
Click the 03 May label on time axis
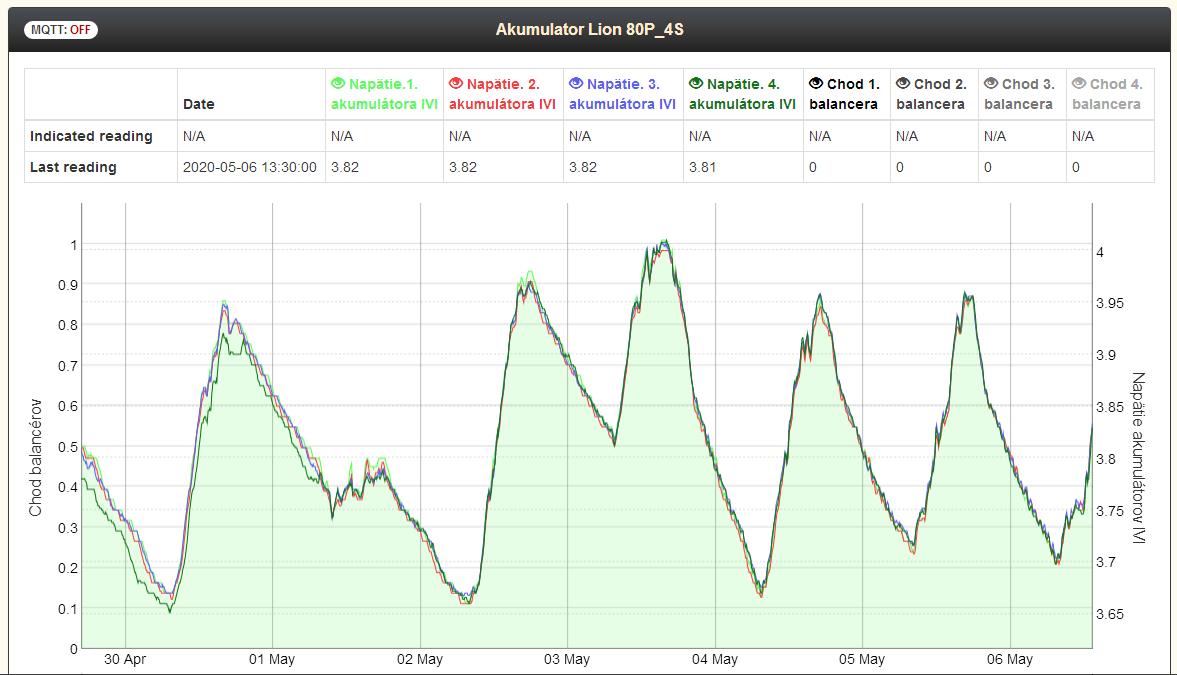[x=567, y=660]
